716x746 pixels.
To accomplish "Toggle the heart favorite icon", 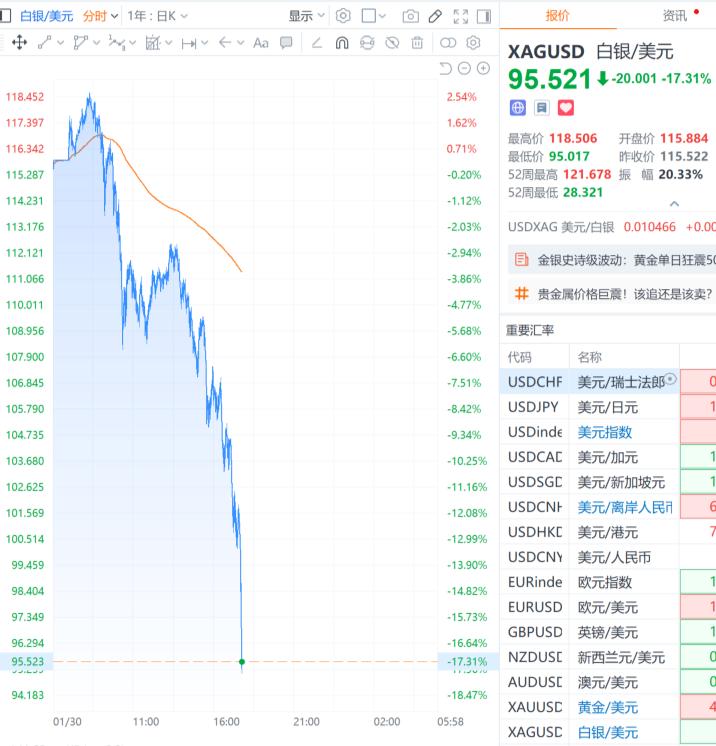I will (566, 108).
